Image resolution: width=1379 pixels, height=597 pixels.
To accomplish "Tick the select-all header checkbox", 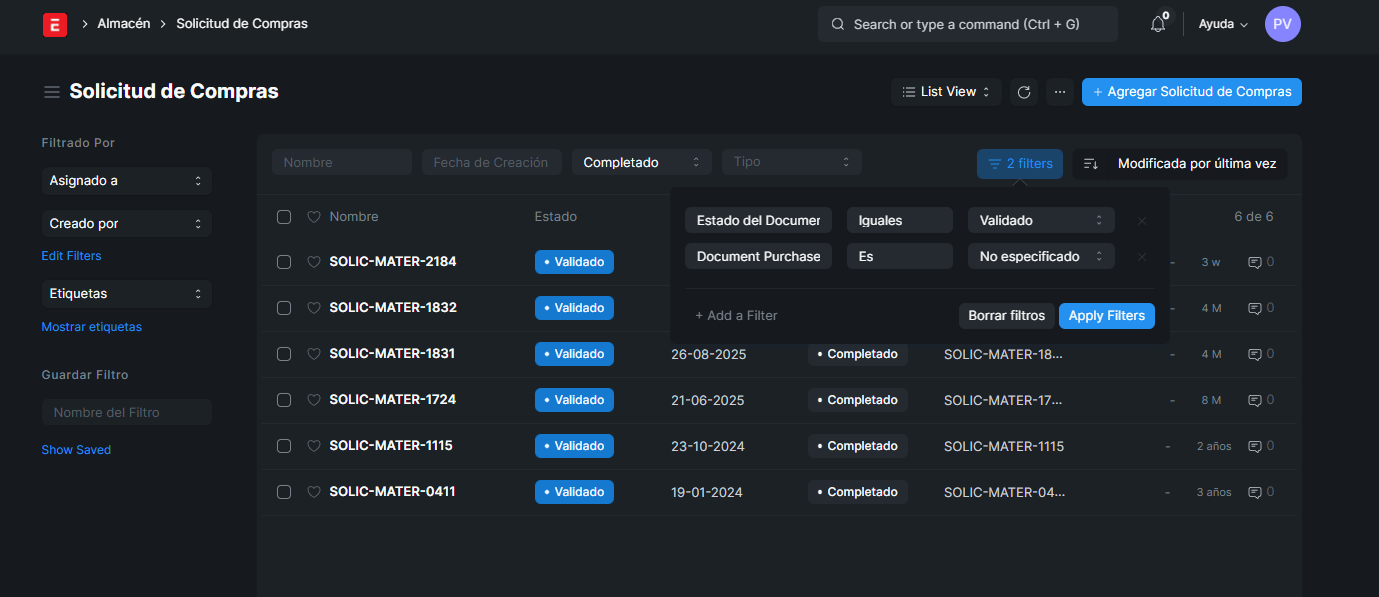I will 284,217.
